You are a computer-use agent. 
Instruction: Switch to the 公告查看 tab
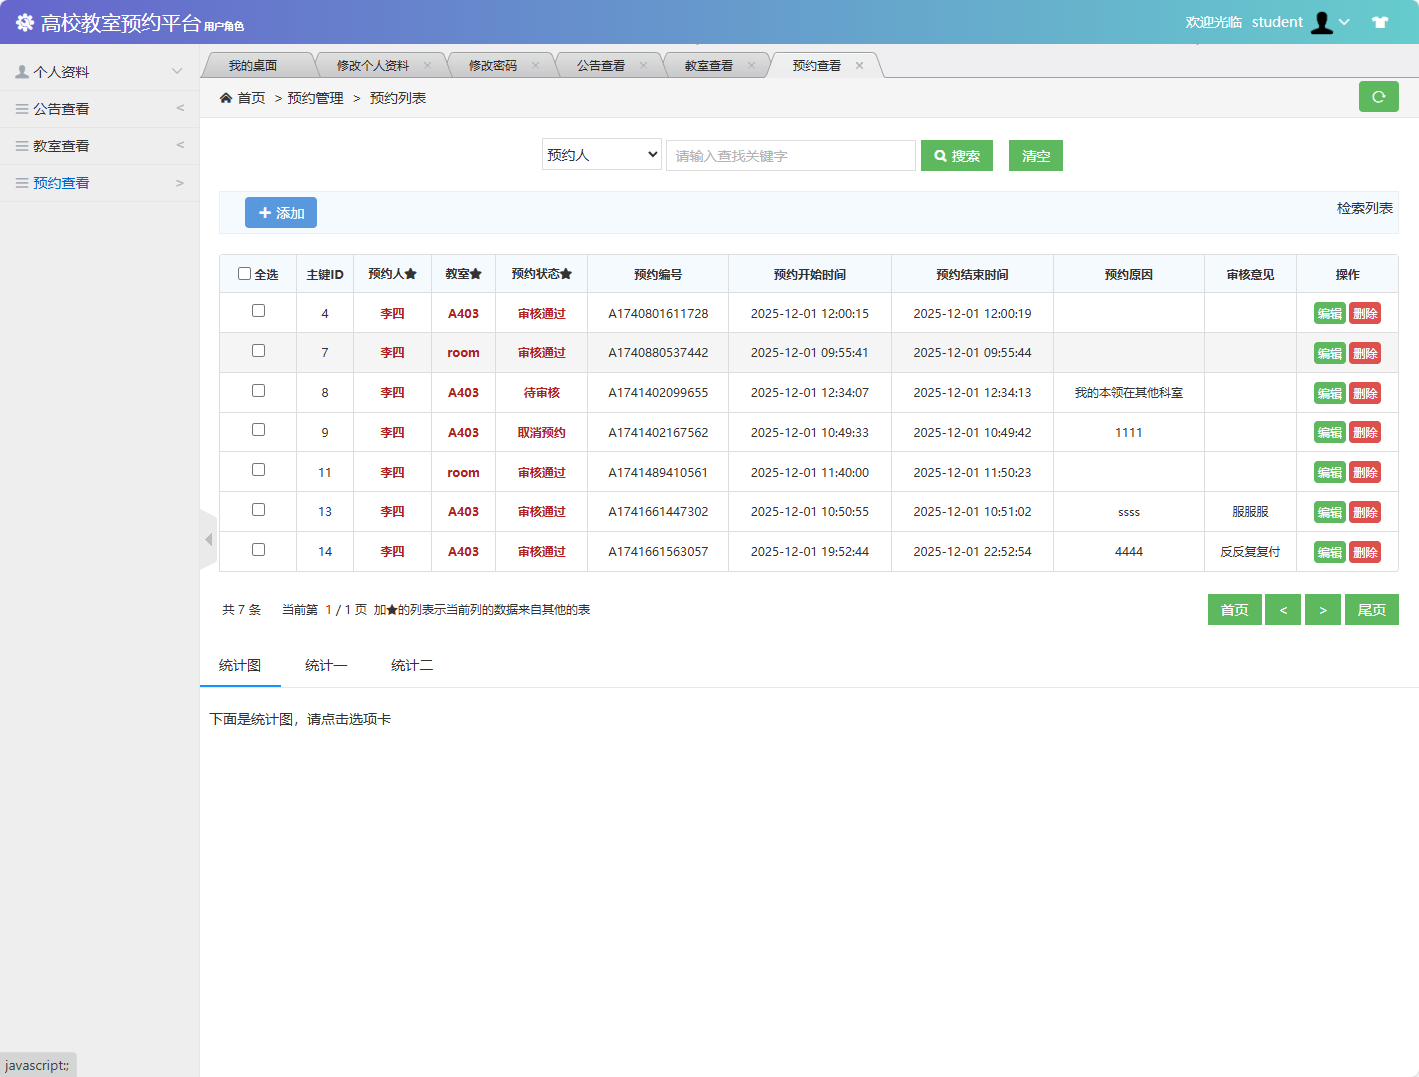600,66
